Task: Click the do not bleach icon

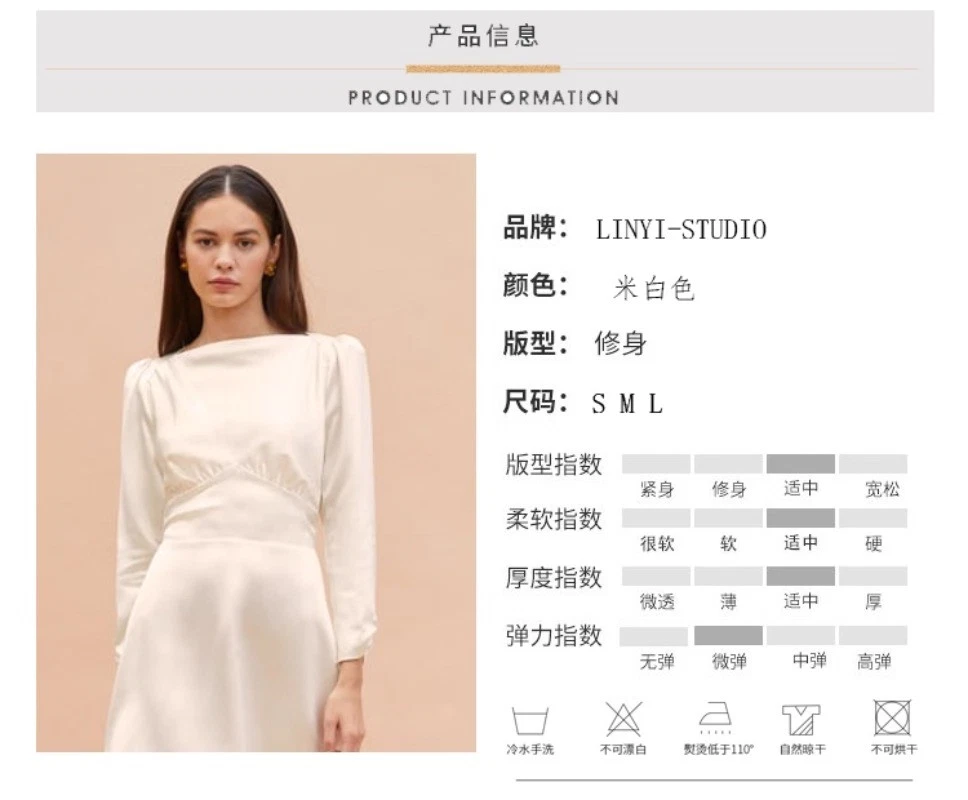Action: pyautogui.click(x=624, y=719)
